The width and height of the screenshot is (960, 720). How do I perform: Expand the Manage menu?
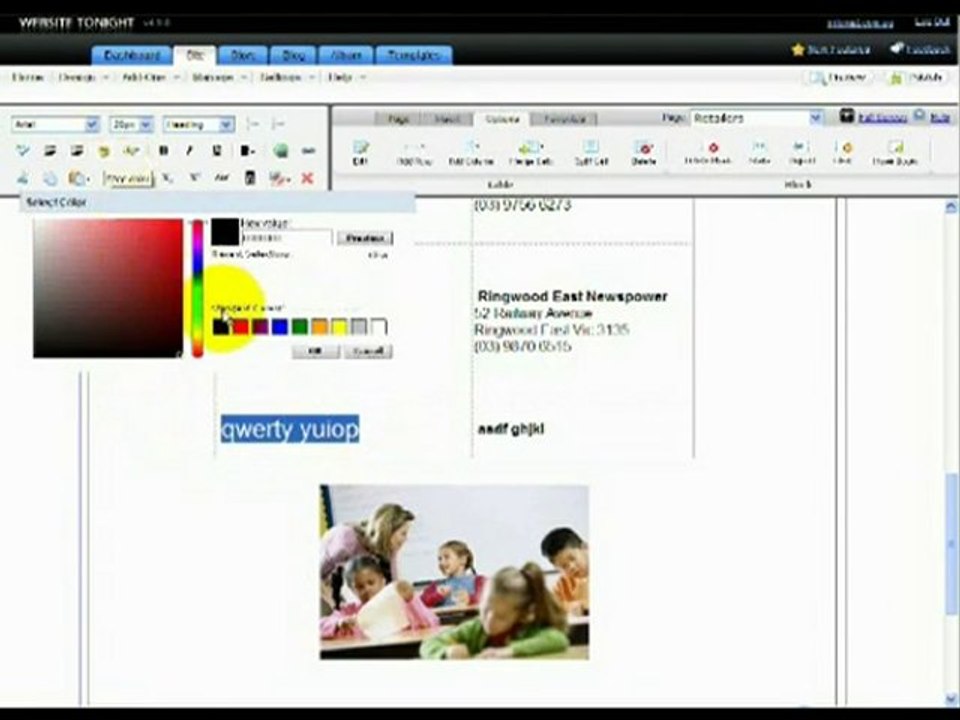(219, 78)
